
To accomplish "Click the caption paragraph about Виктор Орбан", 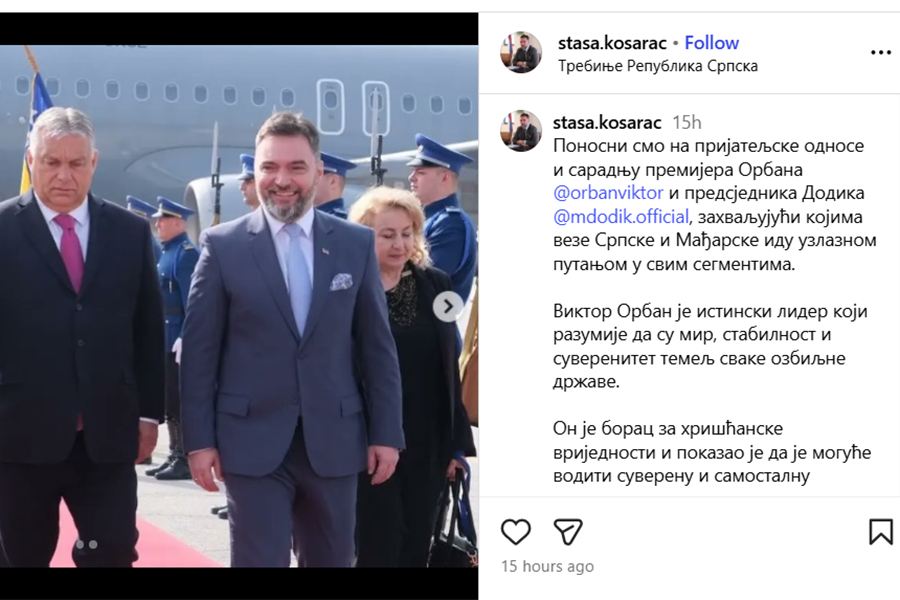I will [x=711, y=346].
